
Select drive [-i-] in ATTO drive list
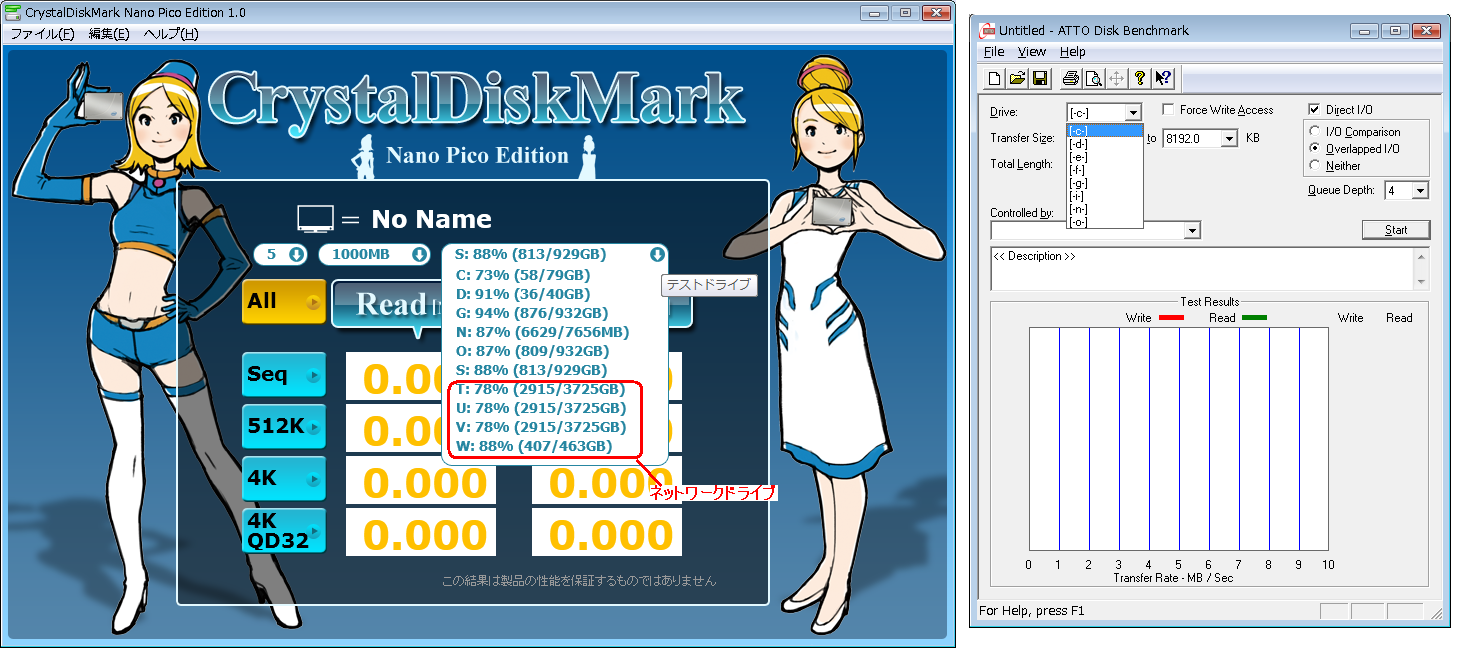tap(1104, 196)
